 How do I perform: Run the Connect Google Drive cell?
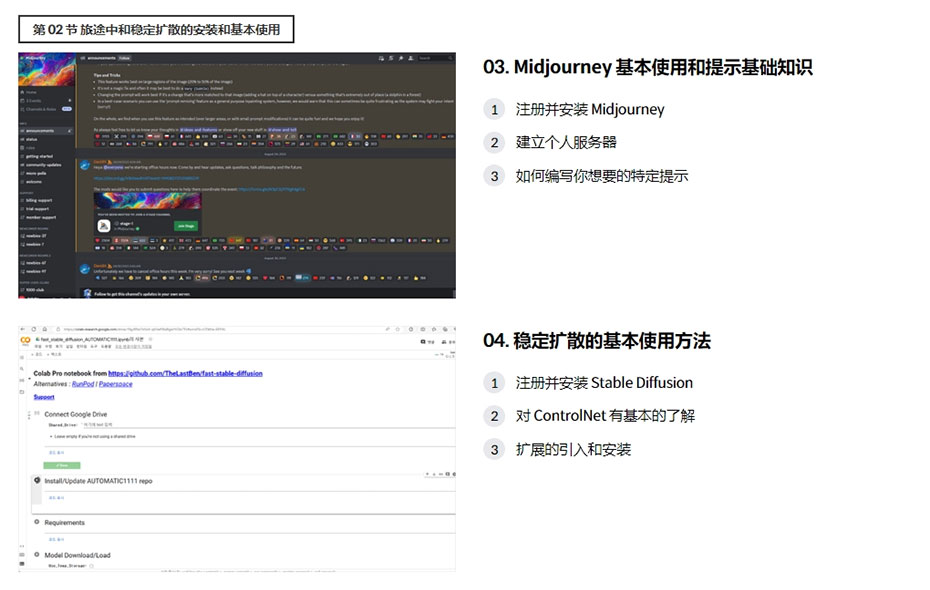[x=37, y=413]
